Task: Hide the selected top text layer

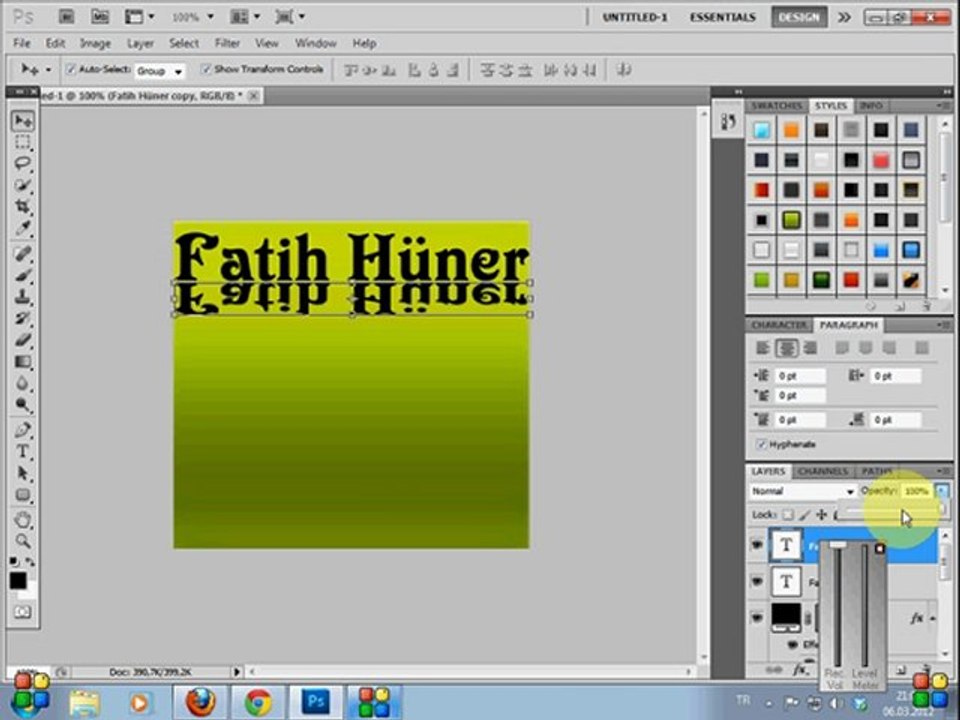Action: pos(757,544)
